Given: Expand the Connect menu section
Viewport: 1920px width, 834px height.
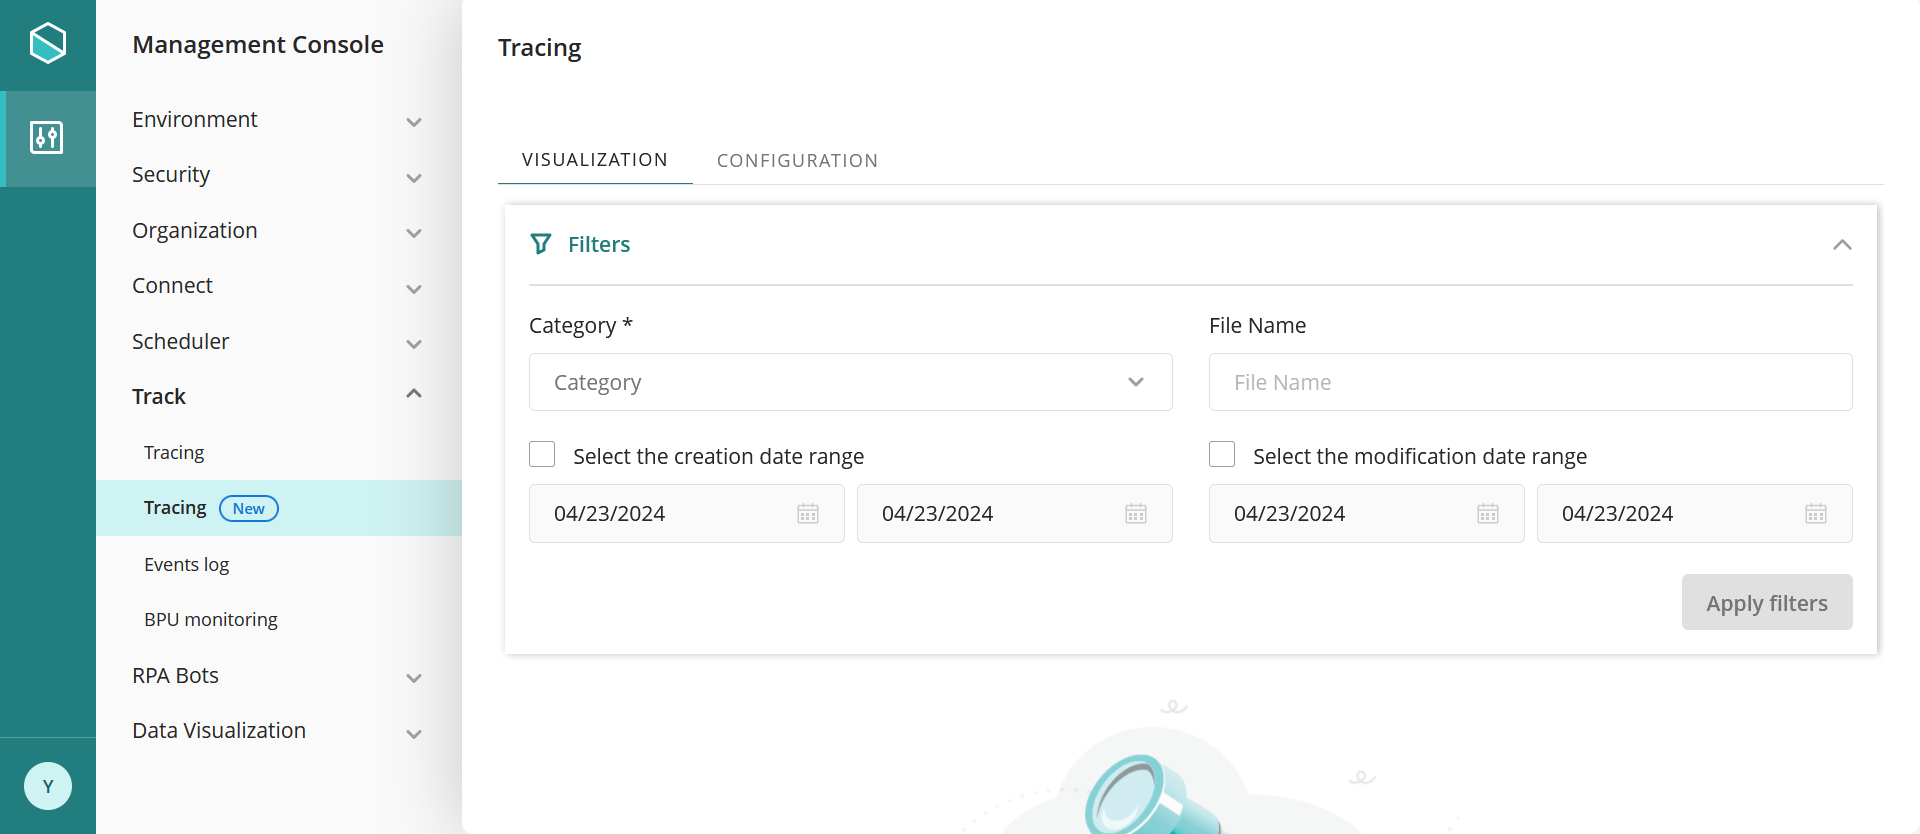Looking at the screenshot, I should [x=277, y=286].
